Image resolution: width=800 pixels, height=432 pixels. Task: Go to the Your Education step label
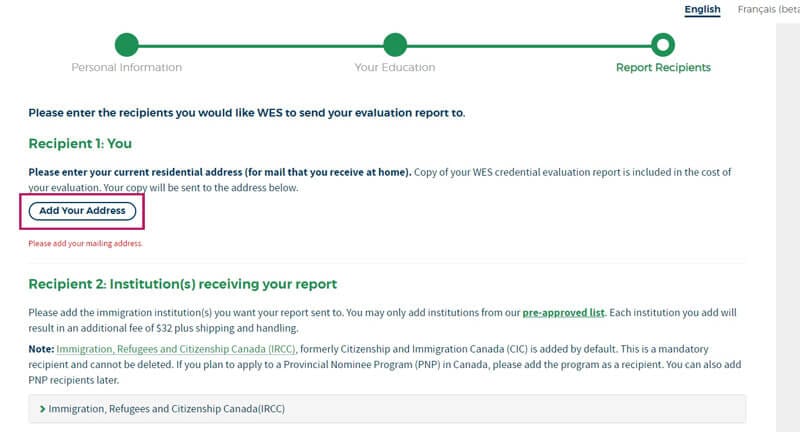(395, 68)
